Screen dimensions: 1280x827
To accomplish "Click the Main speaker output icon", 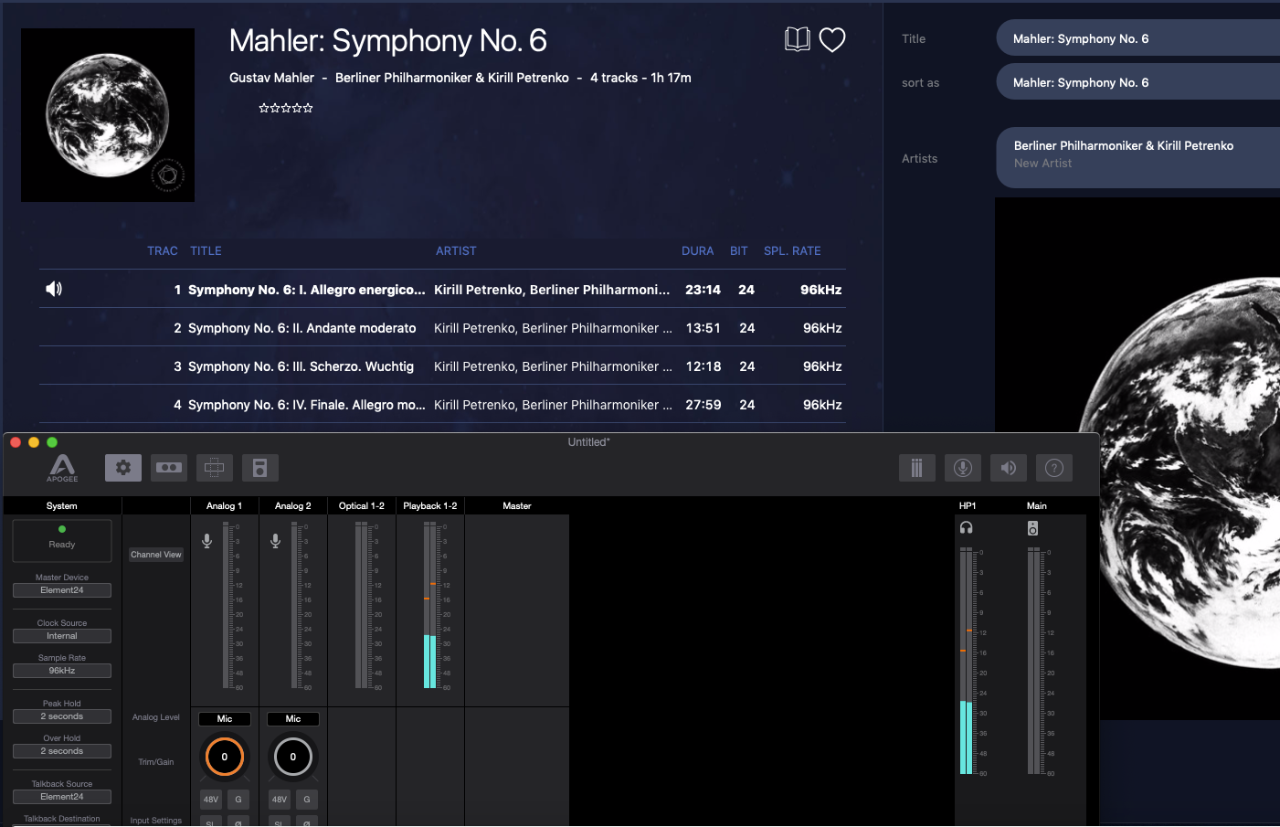I will click(x=1033, y=528).
